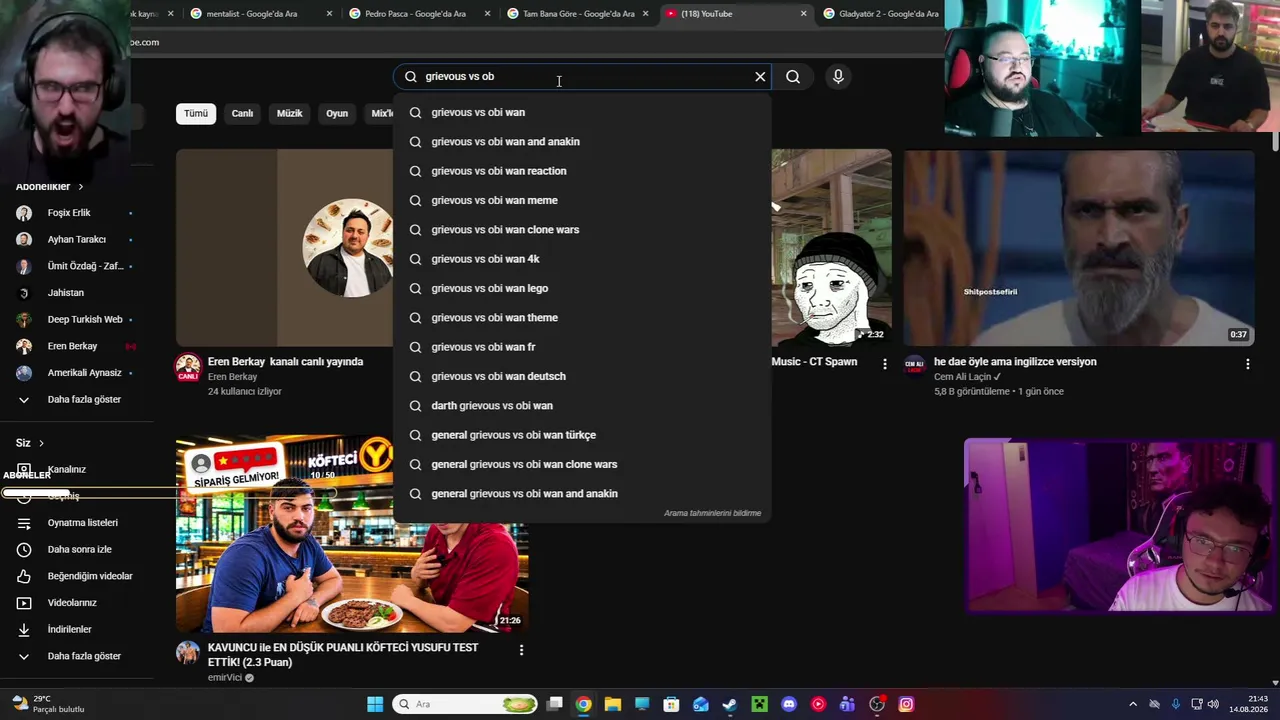Clear the YouTube search box text
Viewport: 1280px width, 720px height.
760,76
